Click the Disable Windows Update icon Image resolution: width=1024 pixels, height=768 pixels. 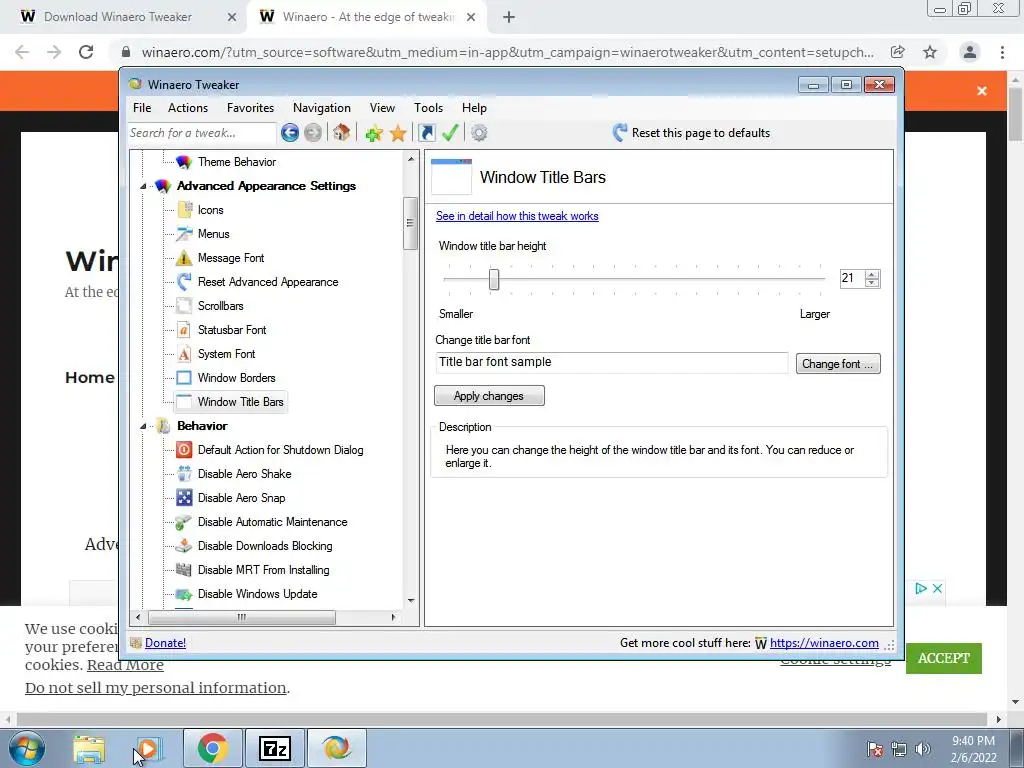pos(185,594)
